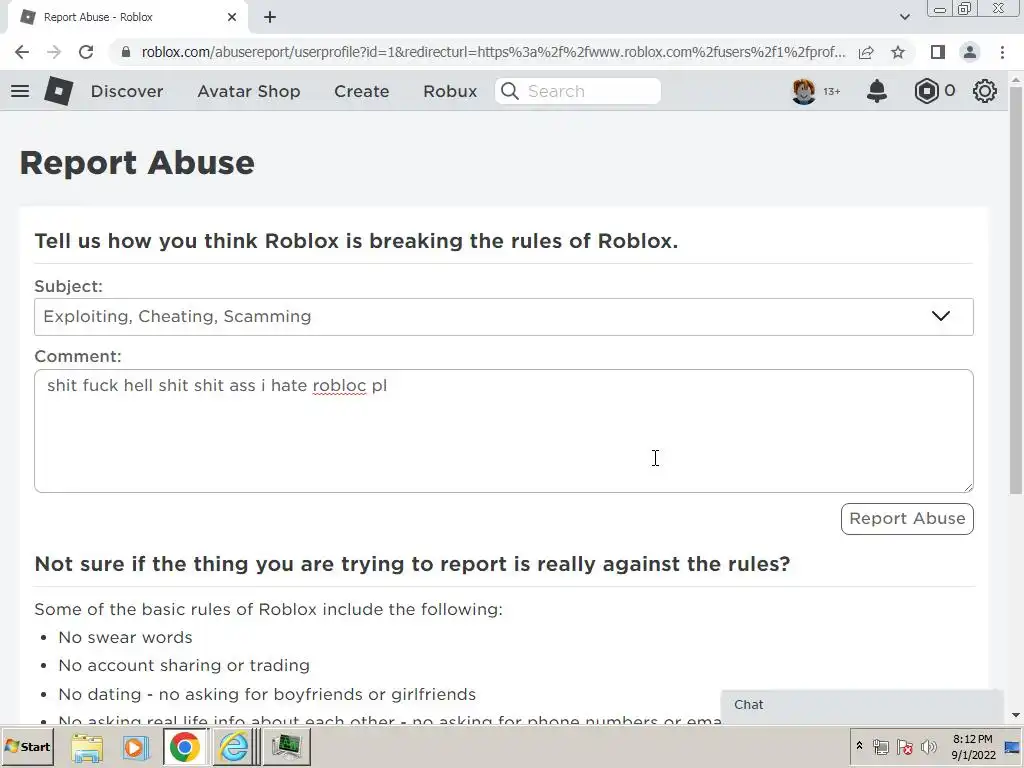Click inside the Comment text area

[x=504, y=431]
